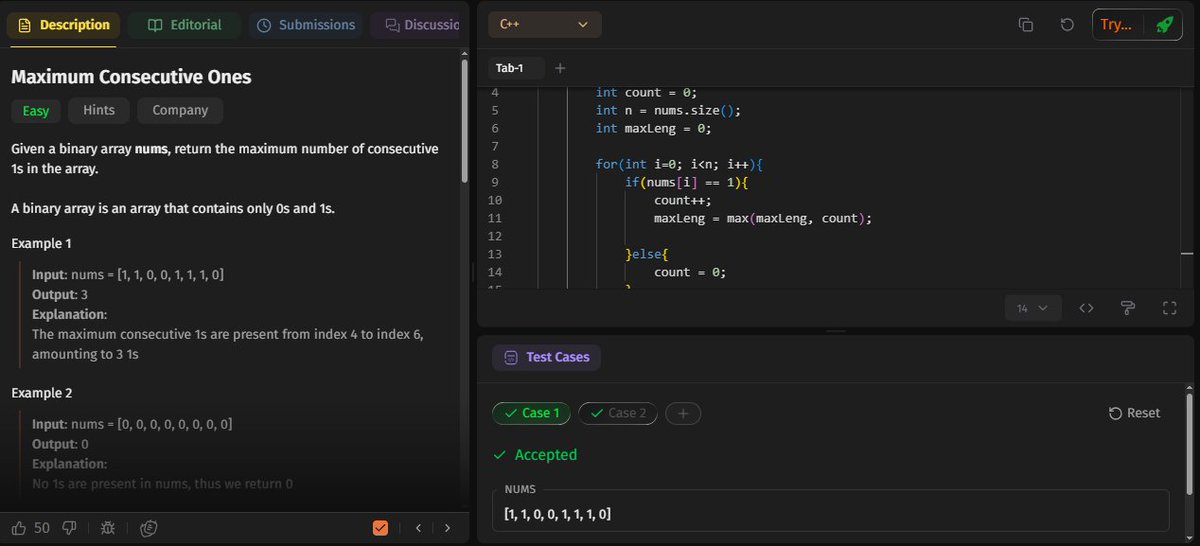Like the problem with thumbs up
The image size is (1200, 546).
[19, 528]
